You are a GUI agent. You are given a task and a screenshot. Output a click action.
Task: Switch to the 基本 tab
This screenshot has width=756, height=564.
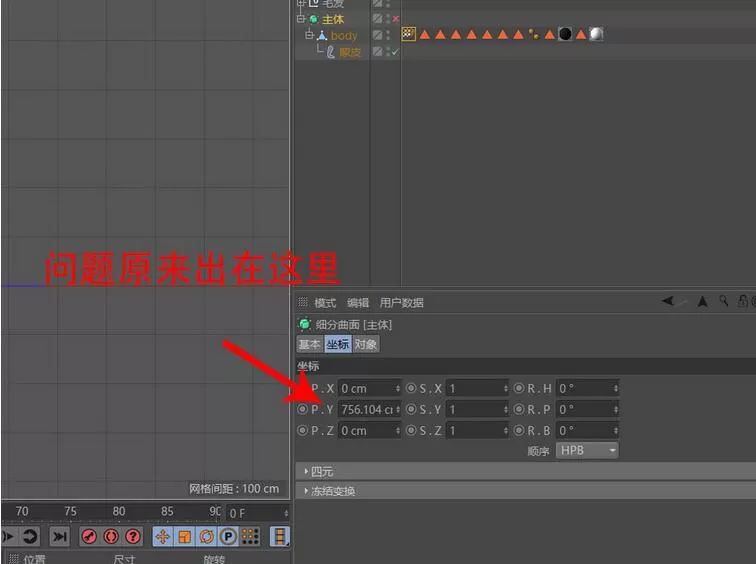pyautogui.click(x=310, y=344)
